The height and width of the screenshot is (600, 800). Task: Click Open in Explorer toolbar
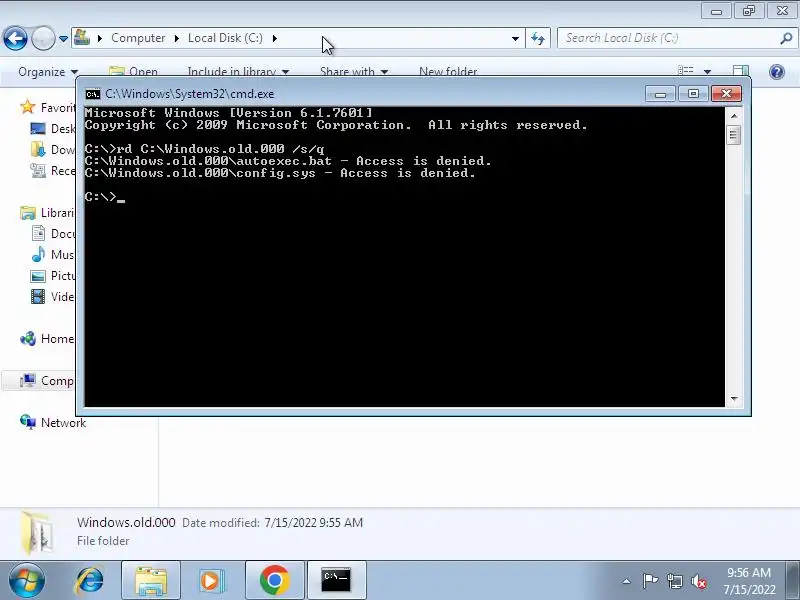click(134, 72)
